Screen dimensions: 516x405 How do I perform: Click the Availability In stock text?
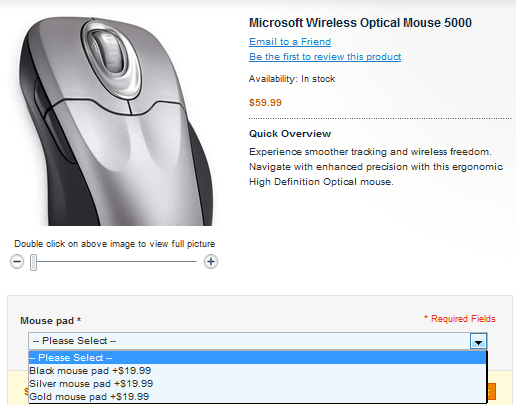click(292, 79)
